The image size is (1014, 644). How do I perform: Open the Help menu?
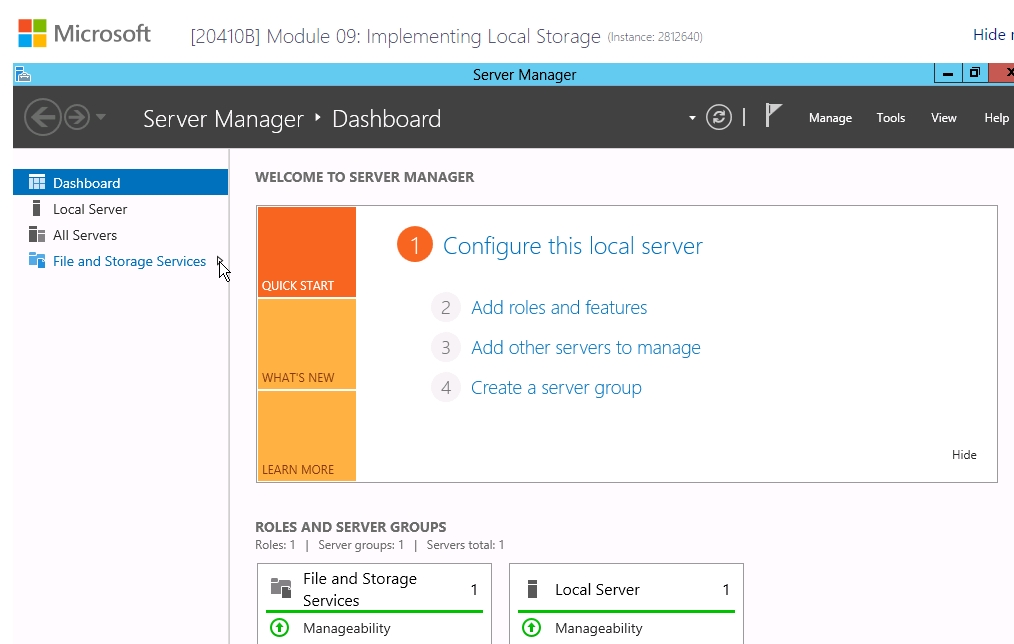pos(997,118)
